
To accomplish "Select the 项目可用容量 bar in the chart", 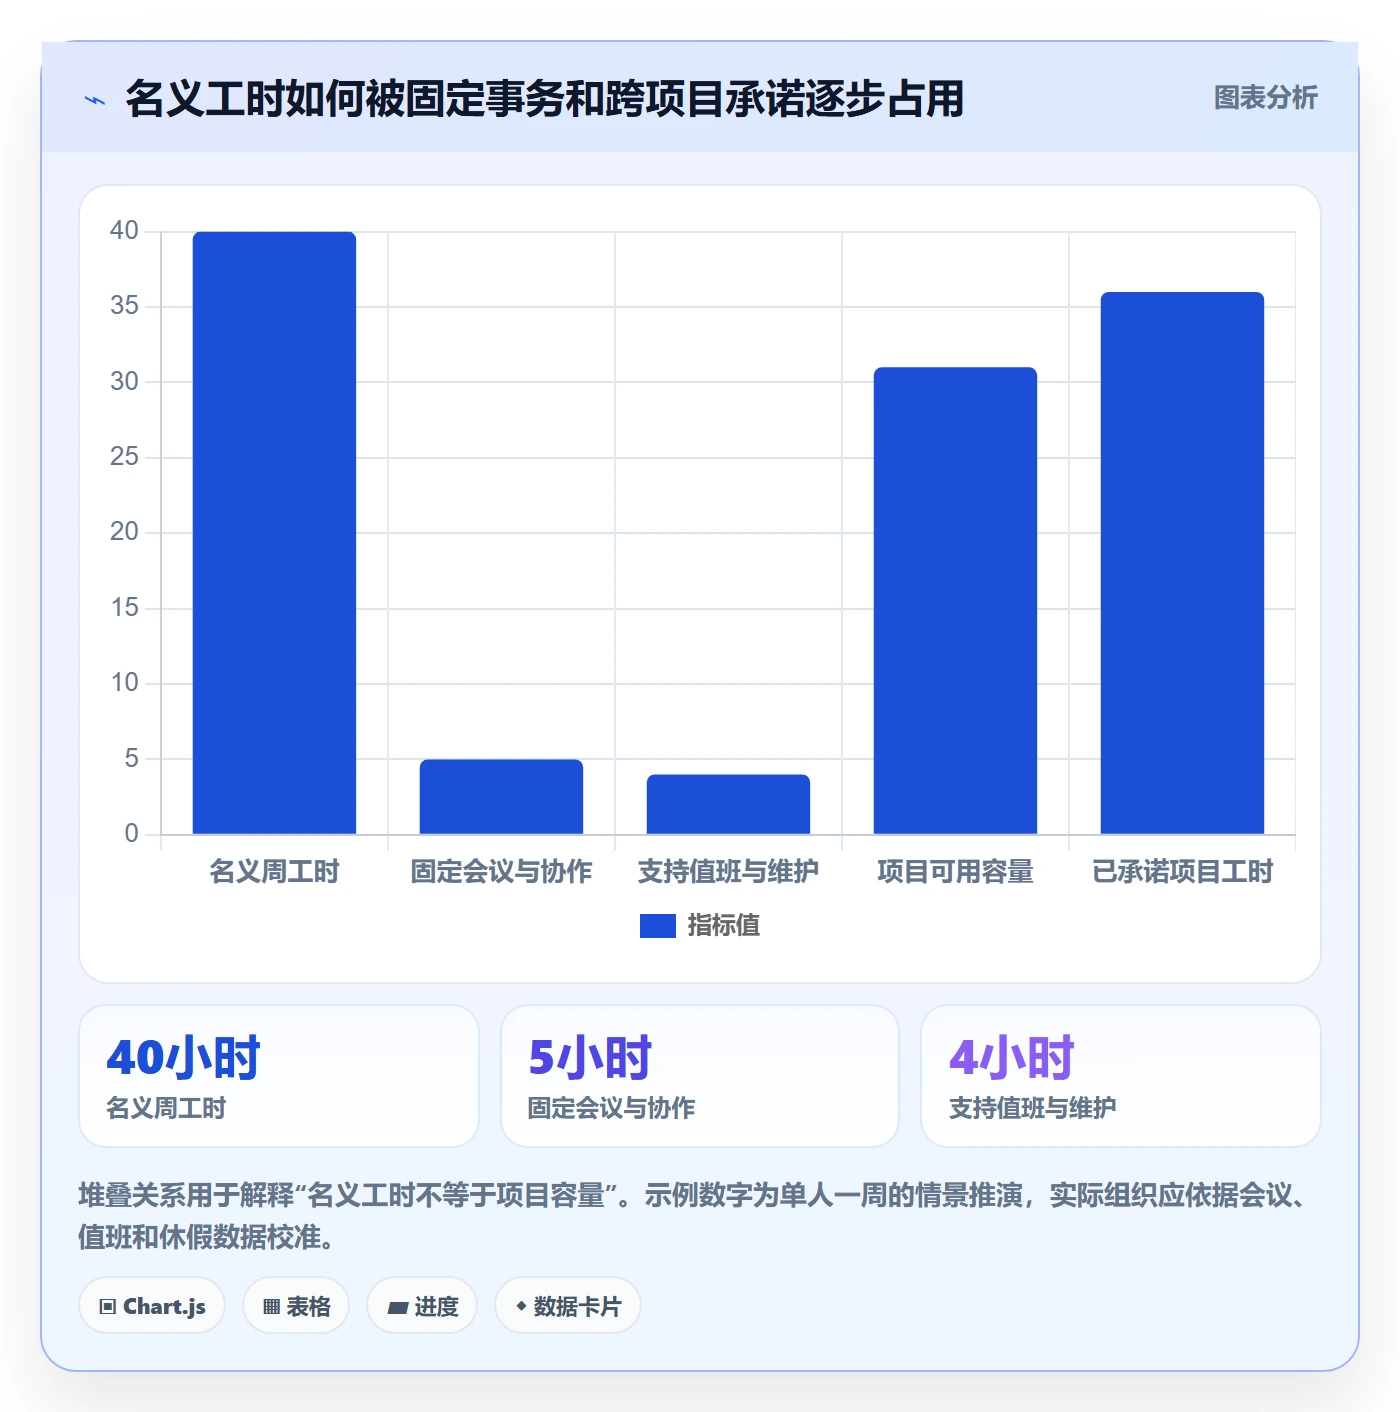I will click(955, 601).
